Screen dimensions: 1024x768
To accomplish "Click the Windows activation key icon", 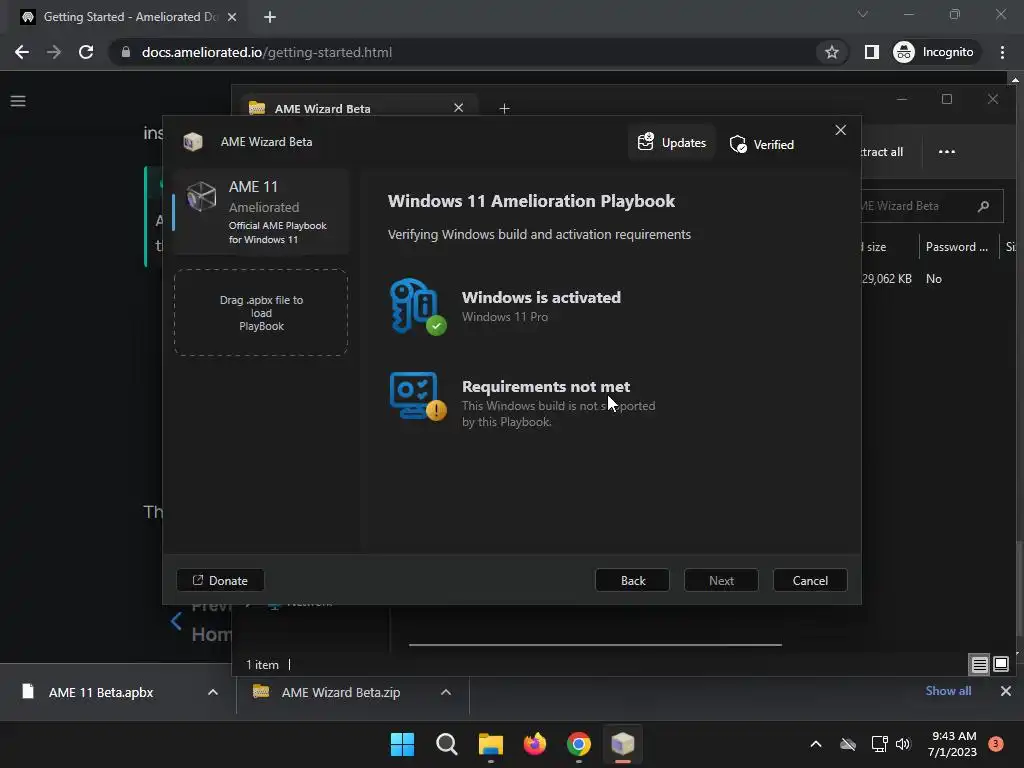I will [418, 306].
